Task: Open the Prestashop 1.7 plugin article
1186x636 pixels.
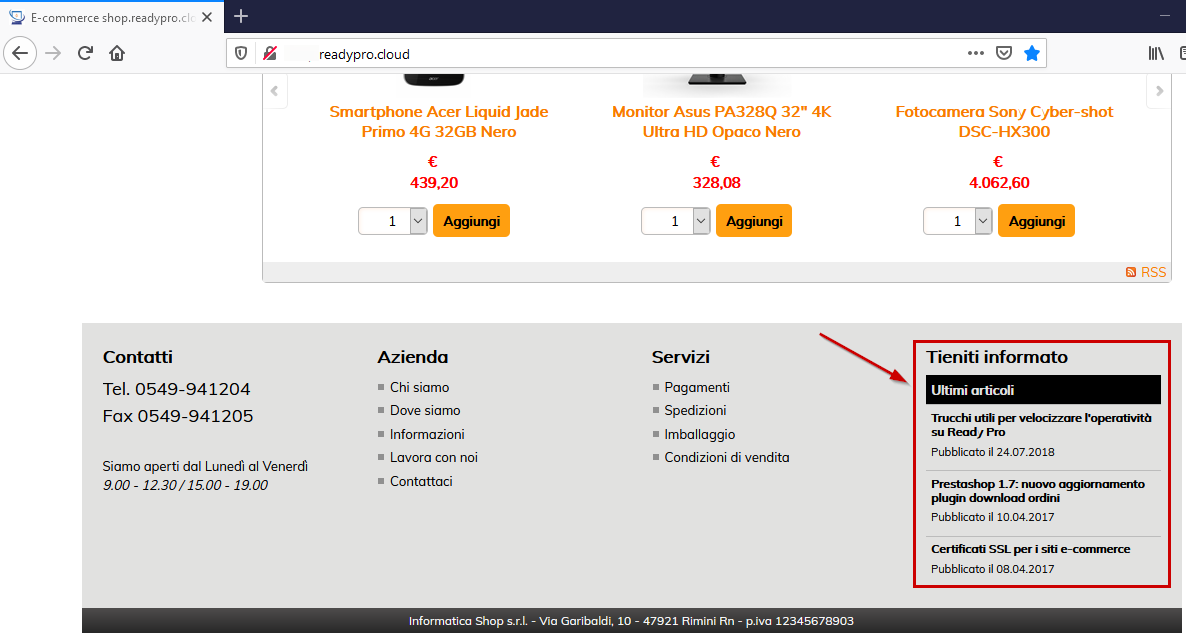Action: (x=1038, y=491)
